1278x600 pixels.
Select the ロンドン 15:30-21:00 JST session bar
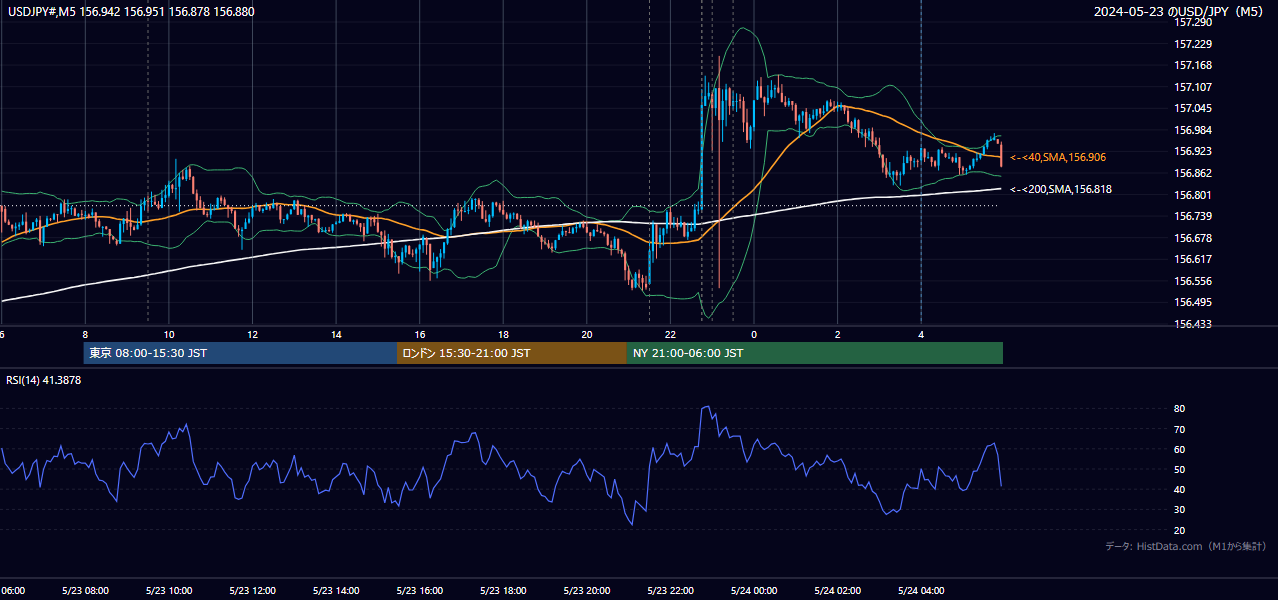512,353
